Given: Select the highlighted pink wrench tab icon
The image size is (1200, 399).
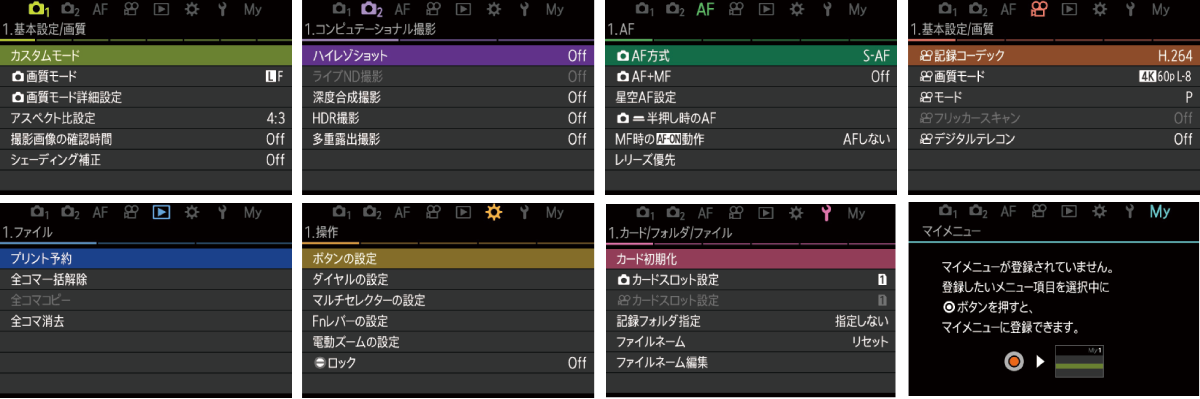Looking at the screenshot, I should point(826,212).
